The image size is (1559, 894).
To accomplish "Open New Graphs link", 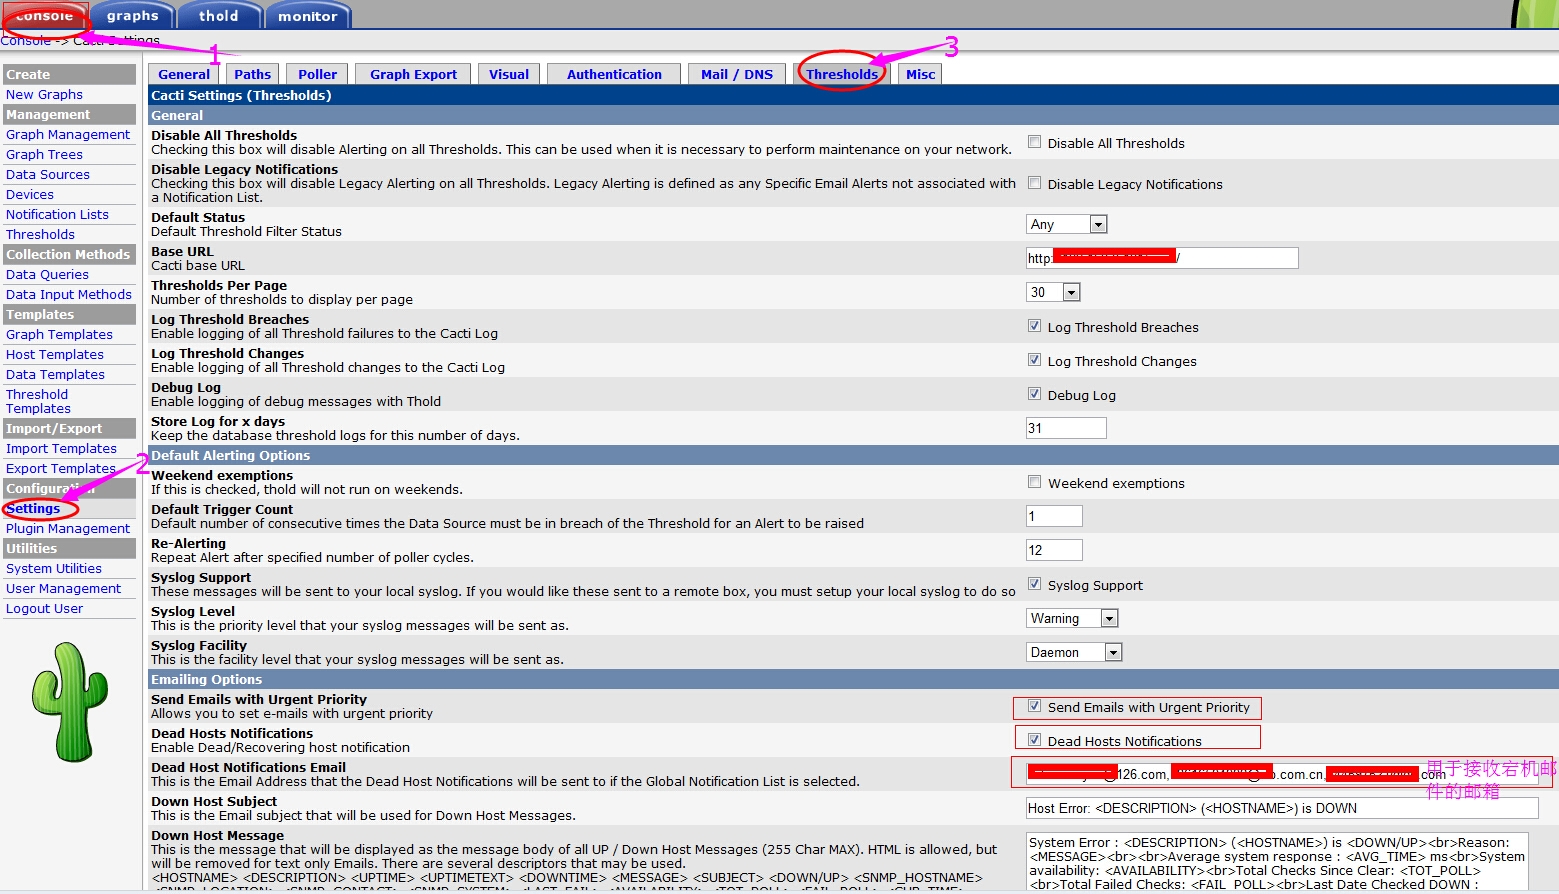I will (44, 94).
